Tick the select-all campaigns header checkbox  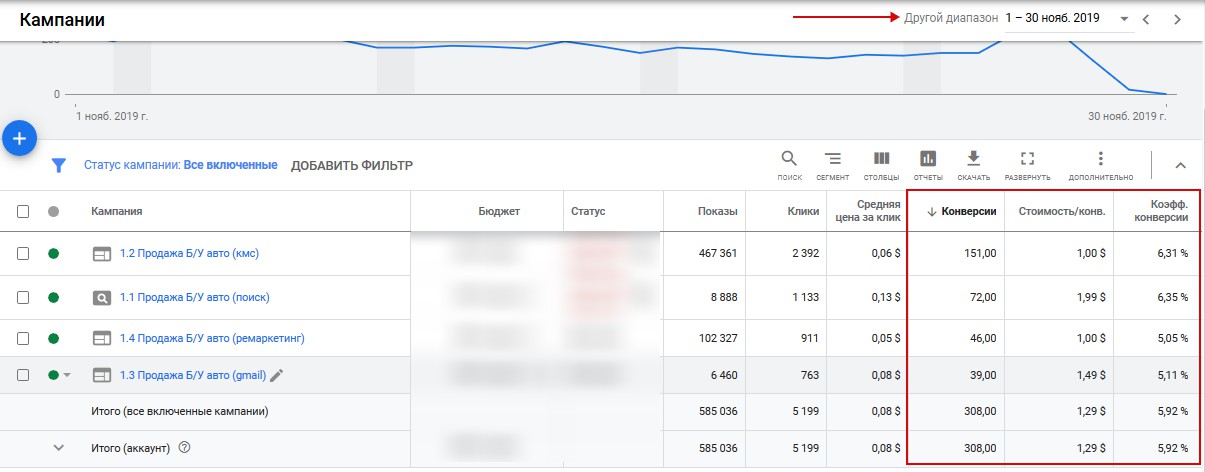(x=23, y=212)
